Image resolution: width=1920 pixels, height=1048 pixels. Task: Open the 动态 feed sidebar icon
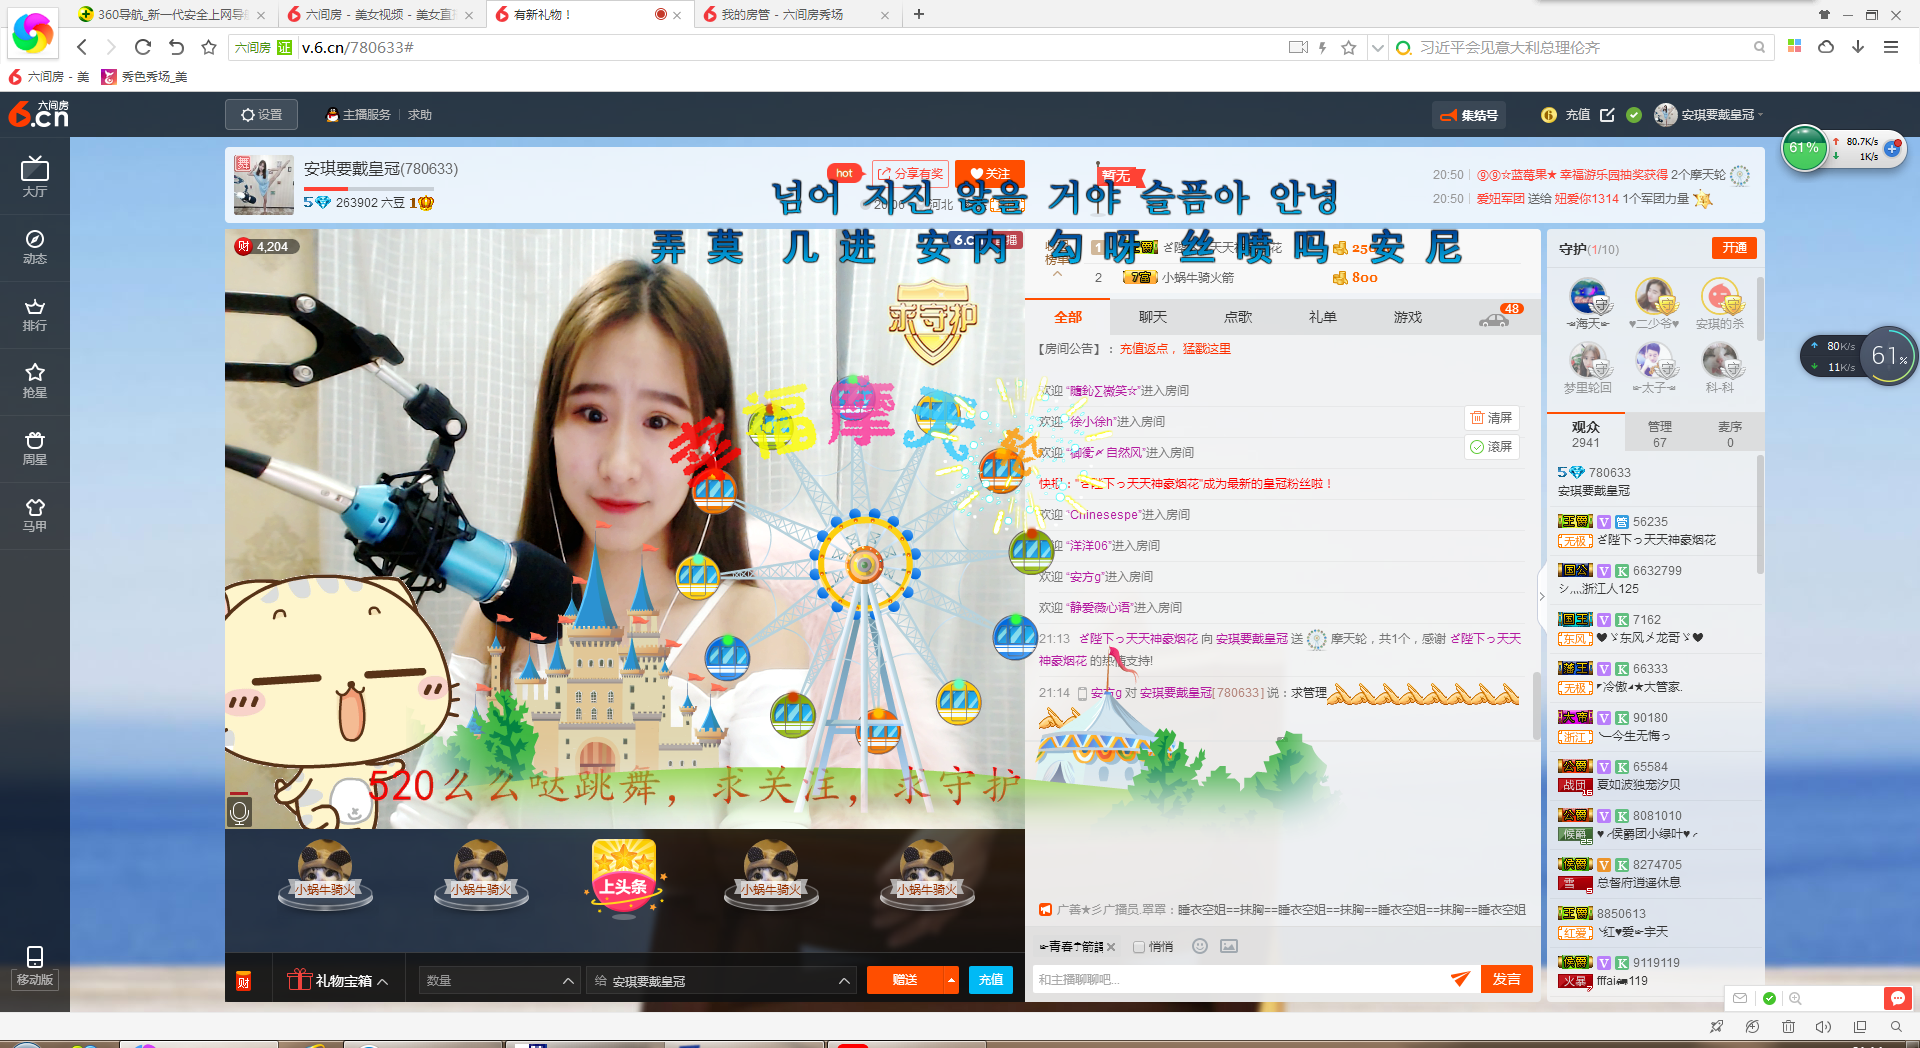click(x=35, y=246)
